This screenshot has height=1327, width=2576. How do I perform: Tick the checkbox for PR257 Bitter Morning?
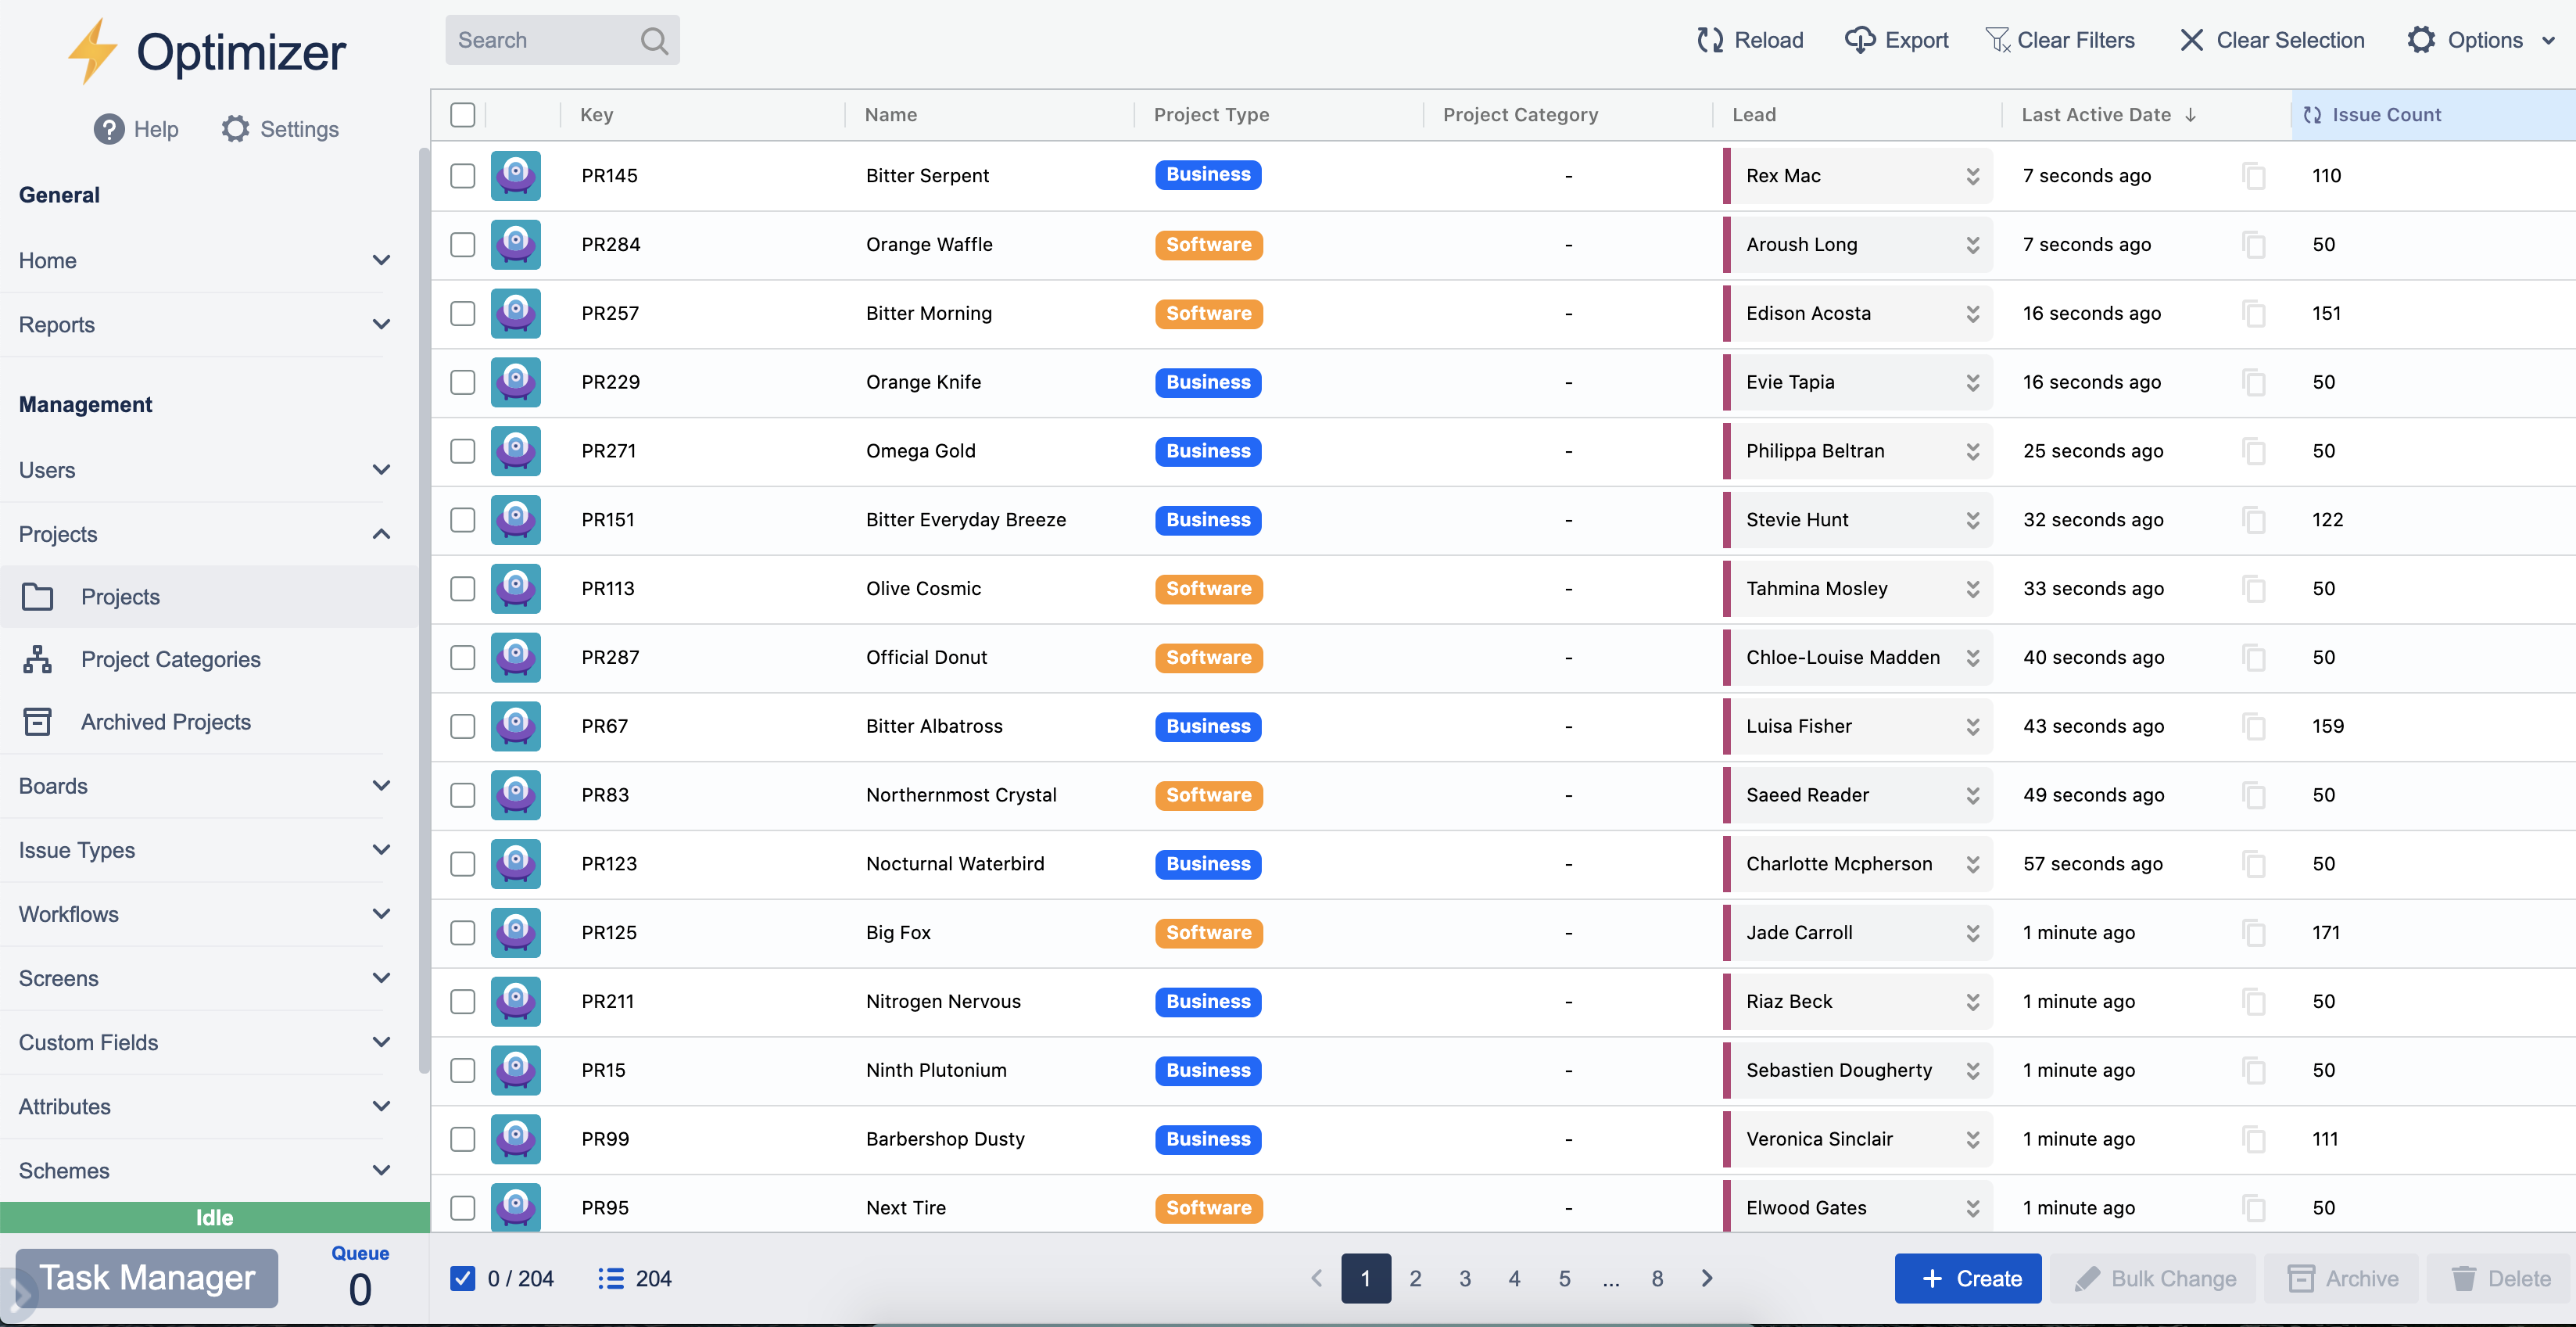tap(462, 314)
